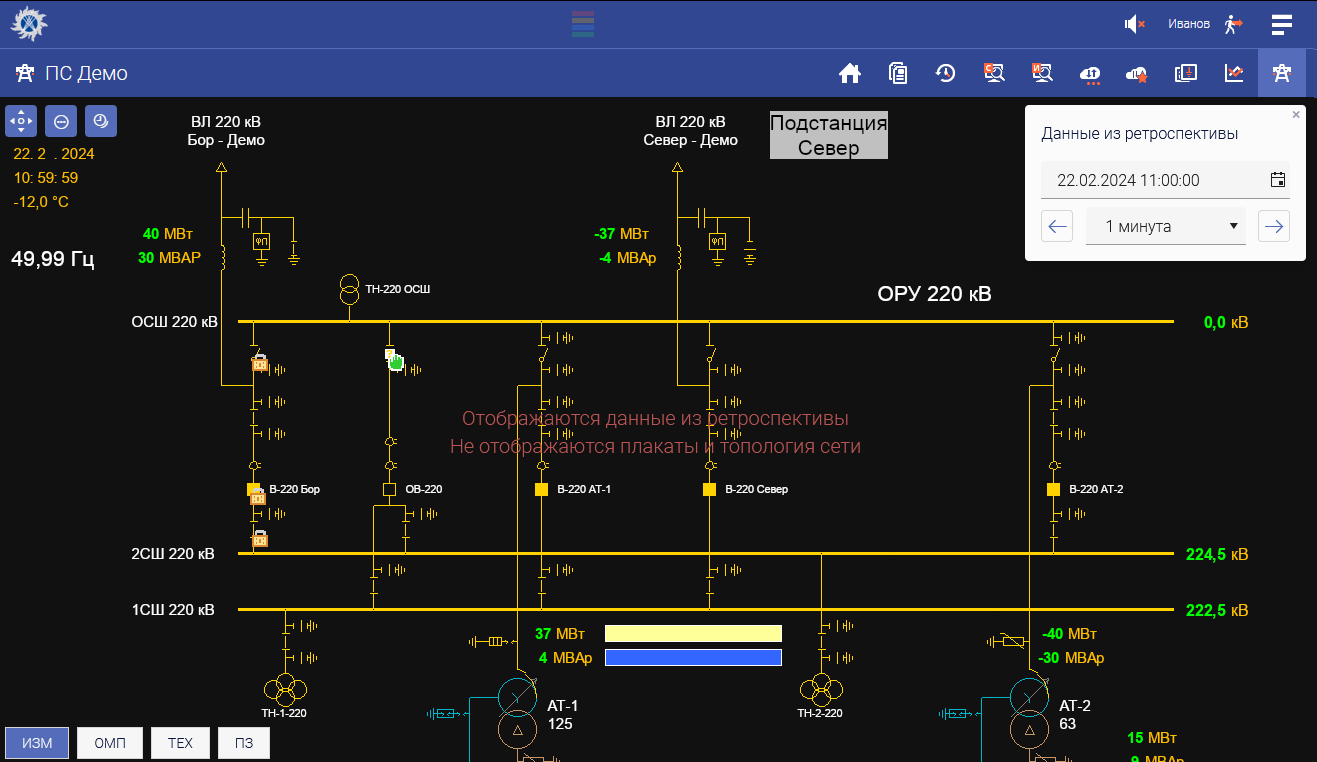Toggle the ОВ-220 breaker square
This screenshot has width=1317, height=762.
coord(389,490)
